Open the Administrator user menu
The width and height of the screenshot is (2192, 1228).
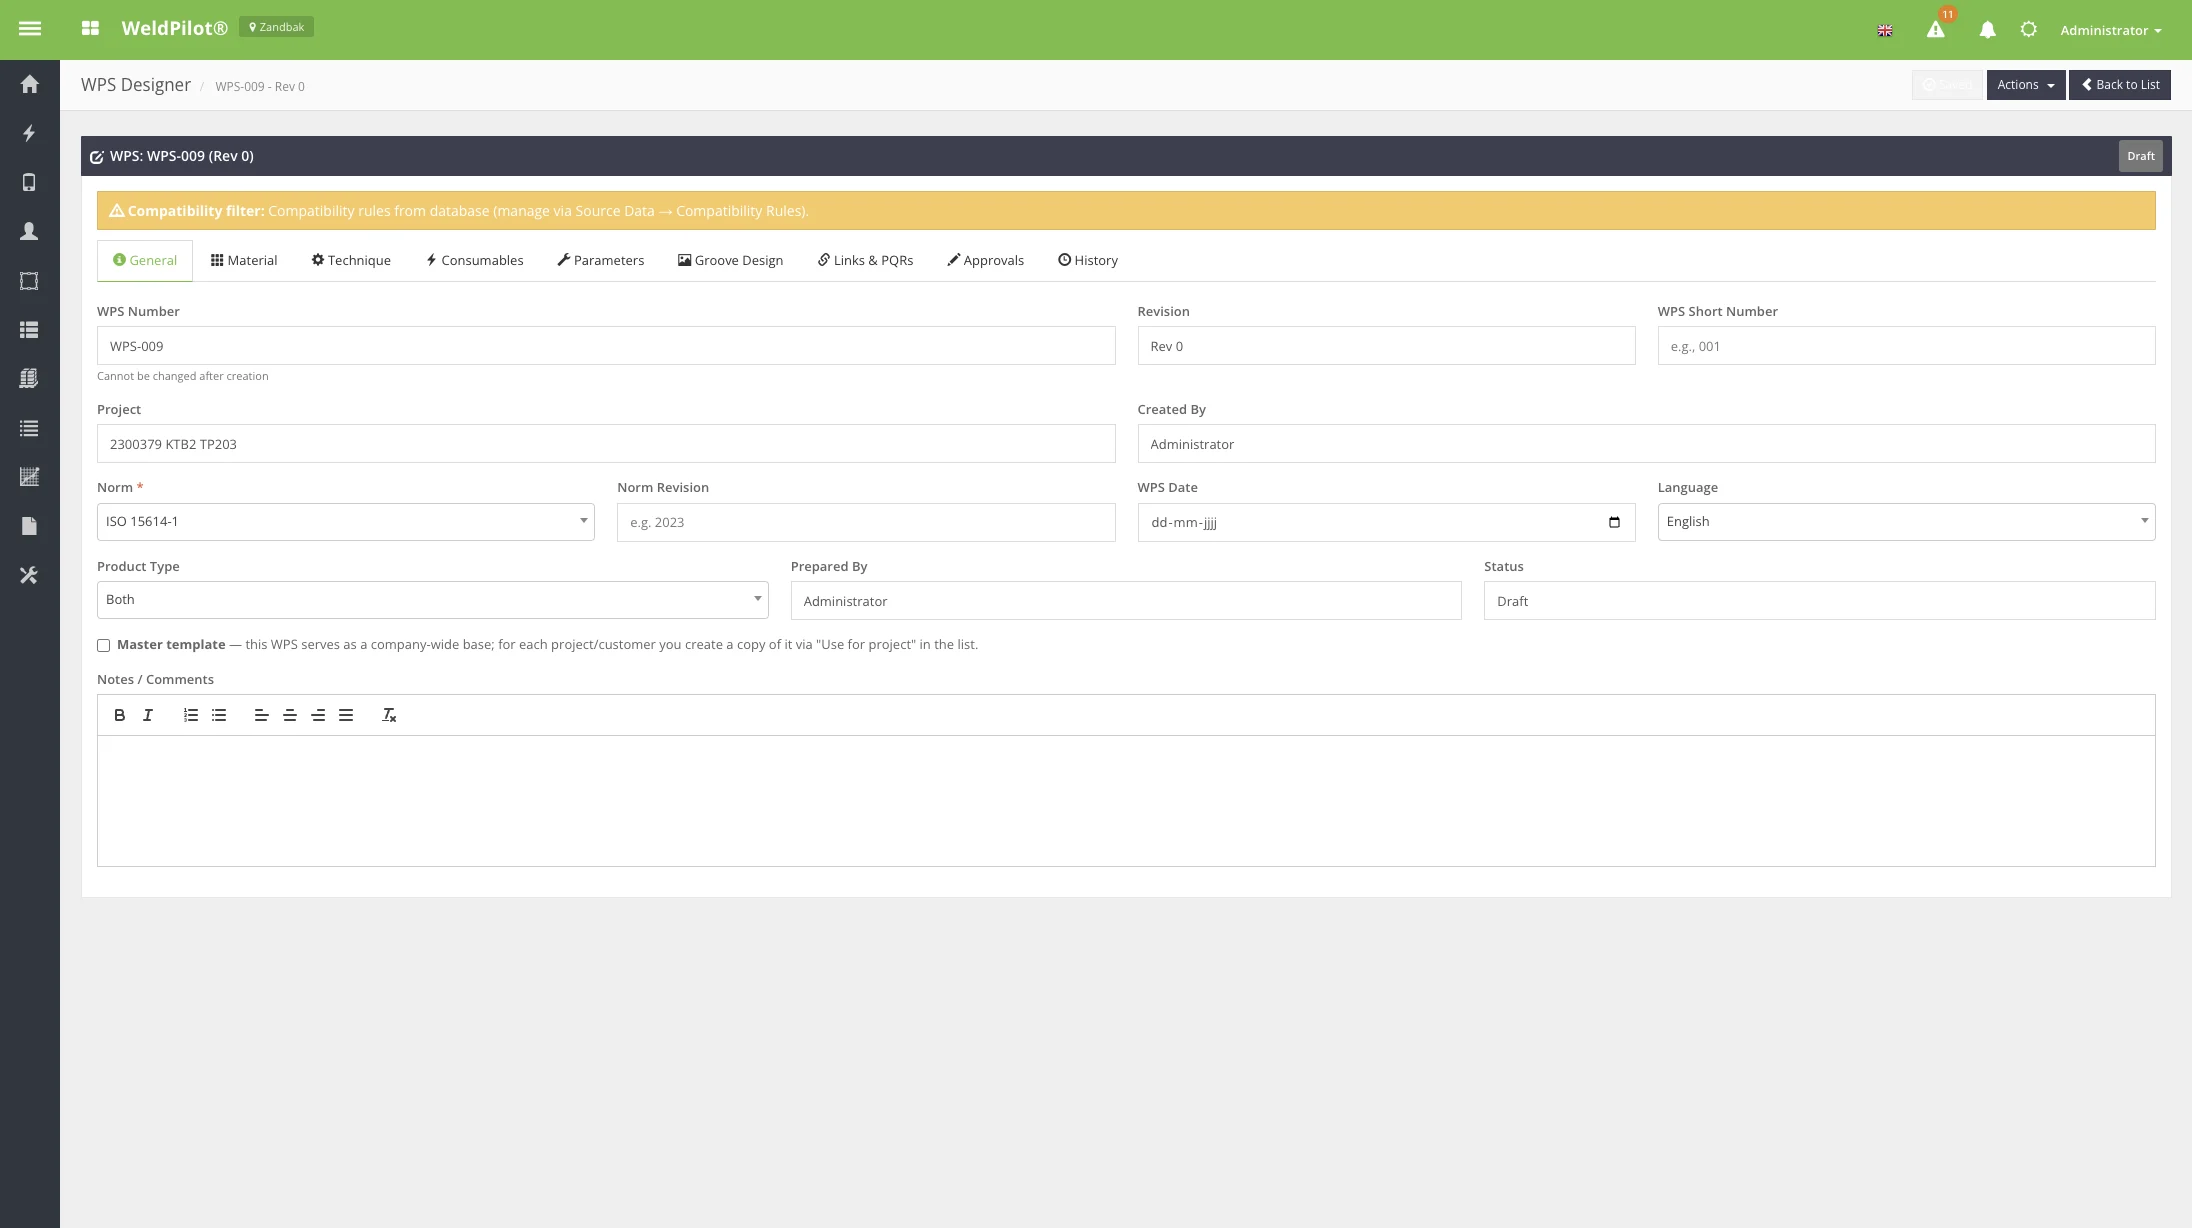click(2110, 30)
